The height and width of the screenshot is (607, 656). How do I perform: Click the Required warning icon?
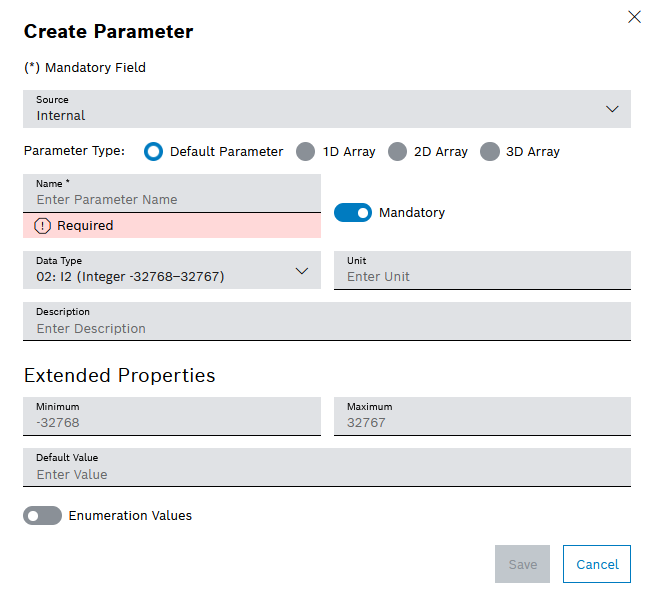[42, 226]
